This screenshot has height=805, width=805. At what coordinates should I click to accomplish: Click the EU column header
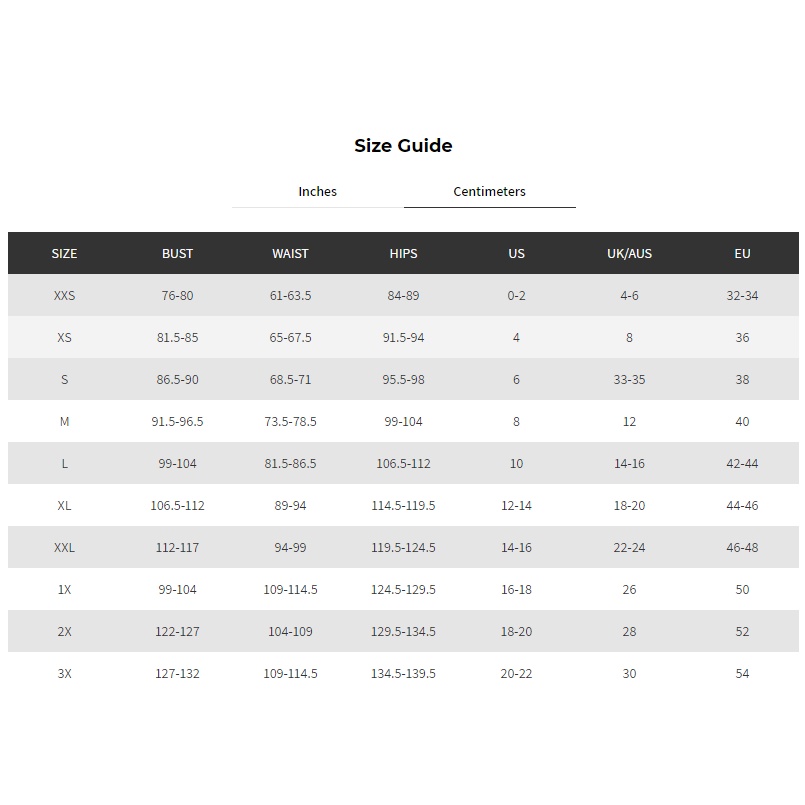pos(742,253)
